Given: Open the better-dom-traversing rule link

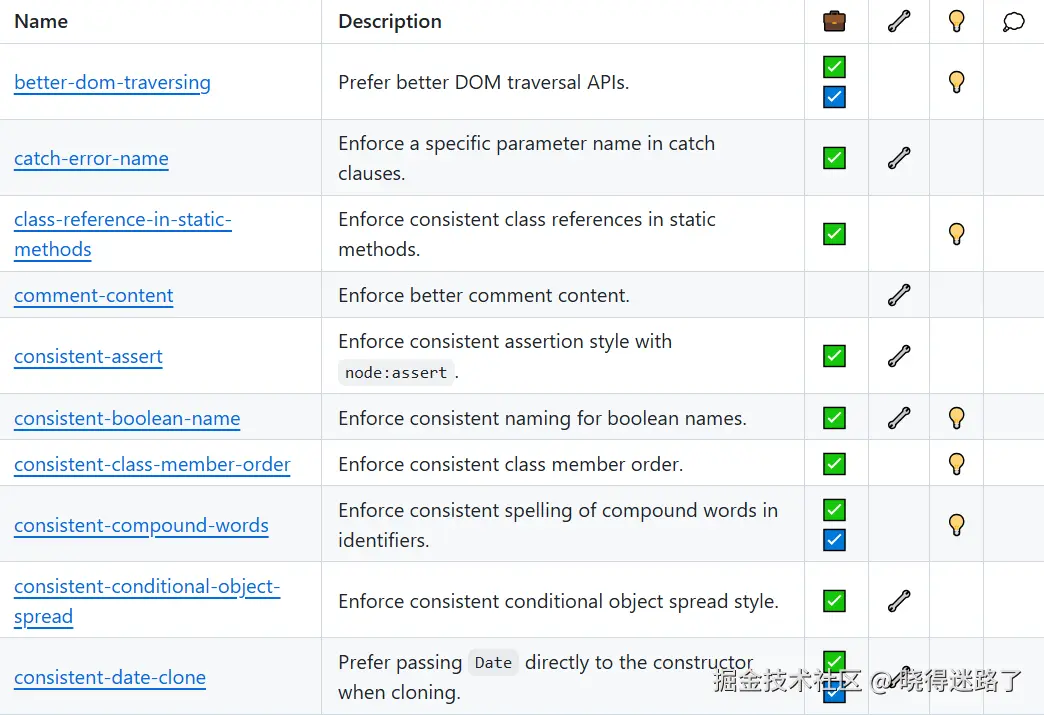Looking at the screenshot, I should click(x=113, y=83).
